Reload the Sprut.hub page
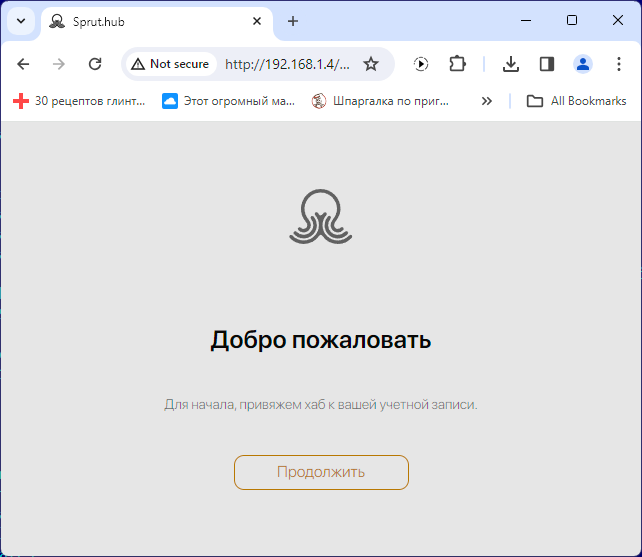This screenshot has width=642, height=557. point(95,64)
